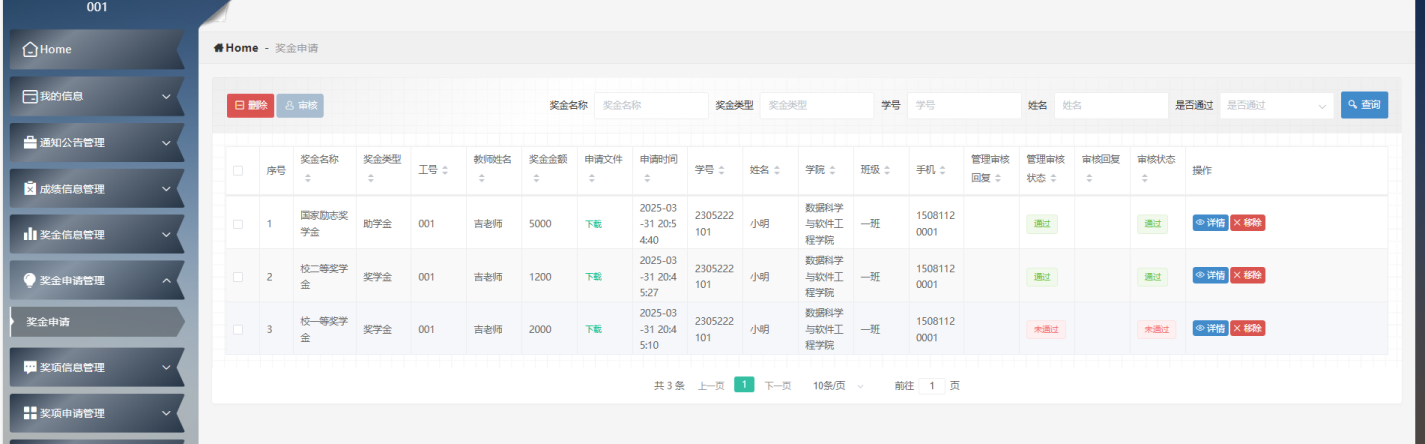Click the briefcase icon of 通知公告管理
1425x444 pixels.
pos(30,142)
